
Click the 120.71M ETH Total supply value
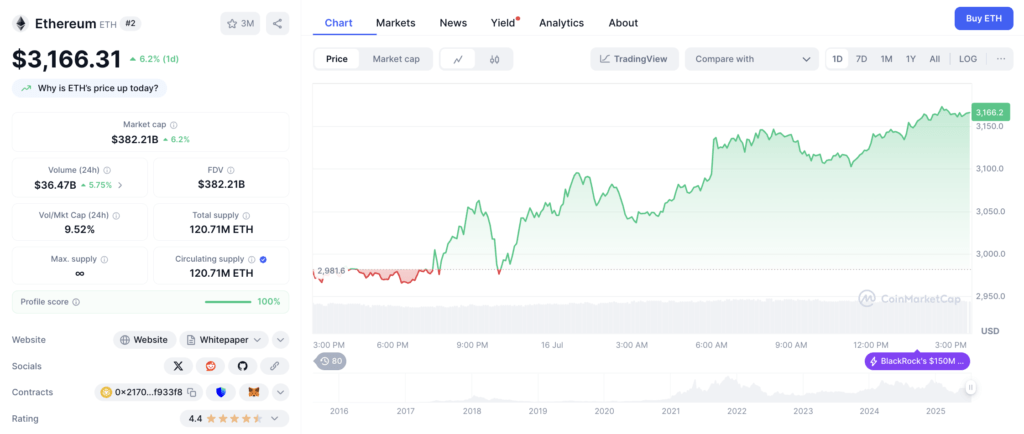click(221, 229)
